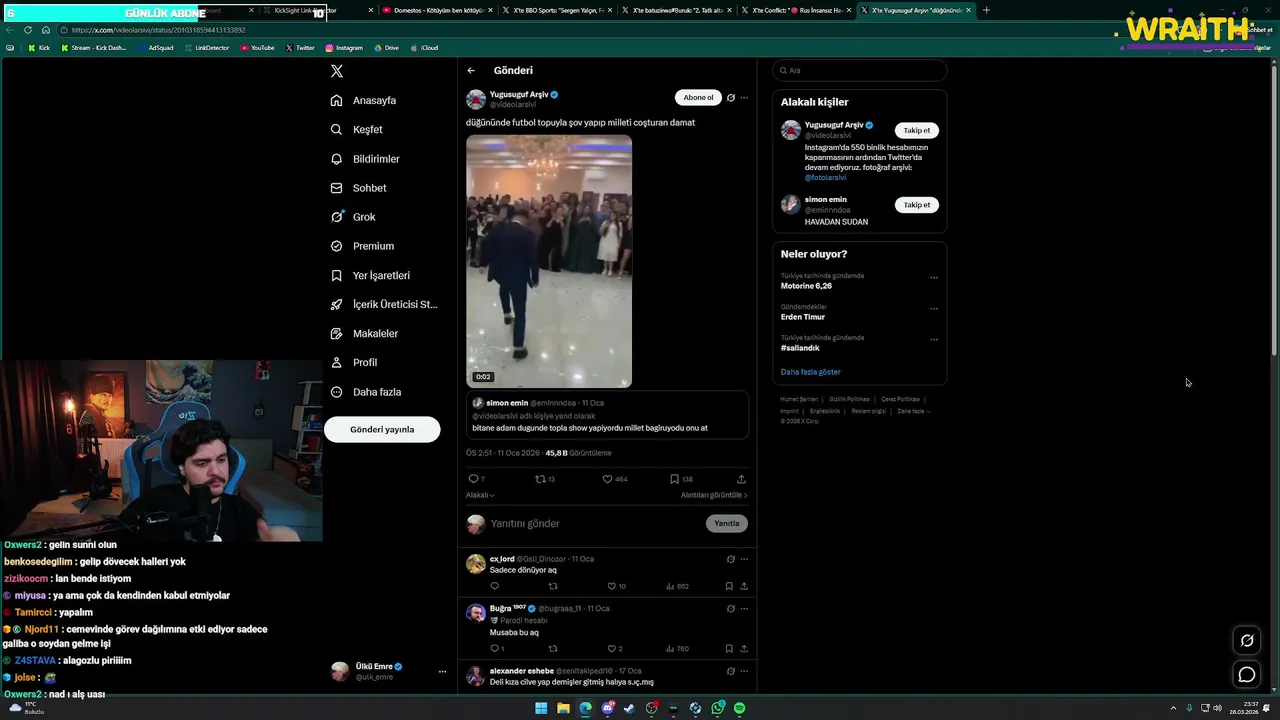This screenshot has width=1280, height=720.
Task: Click Grok icon beside Abone ol
Action: [x=731, y=98]
